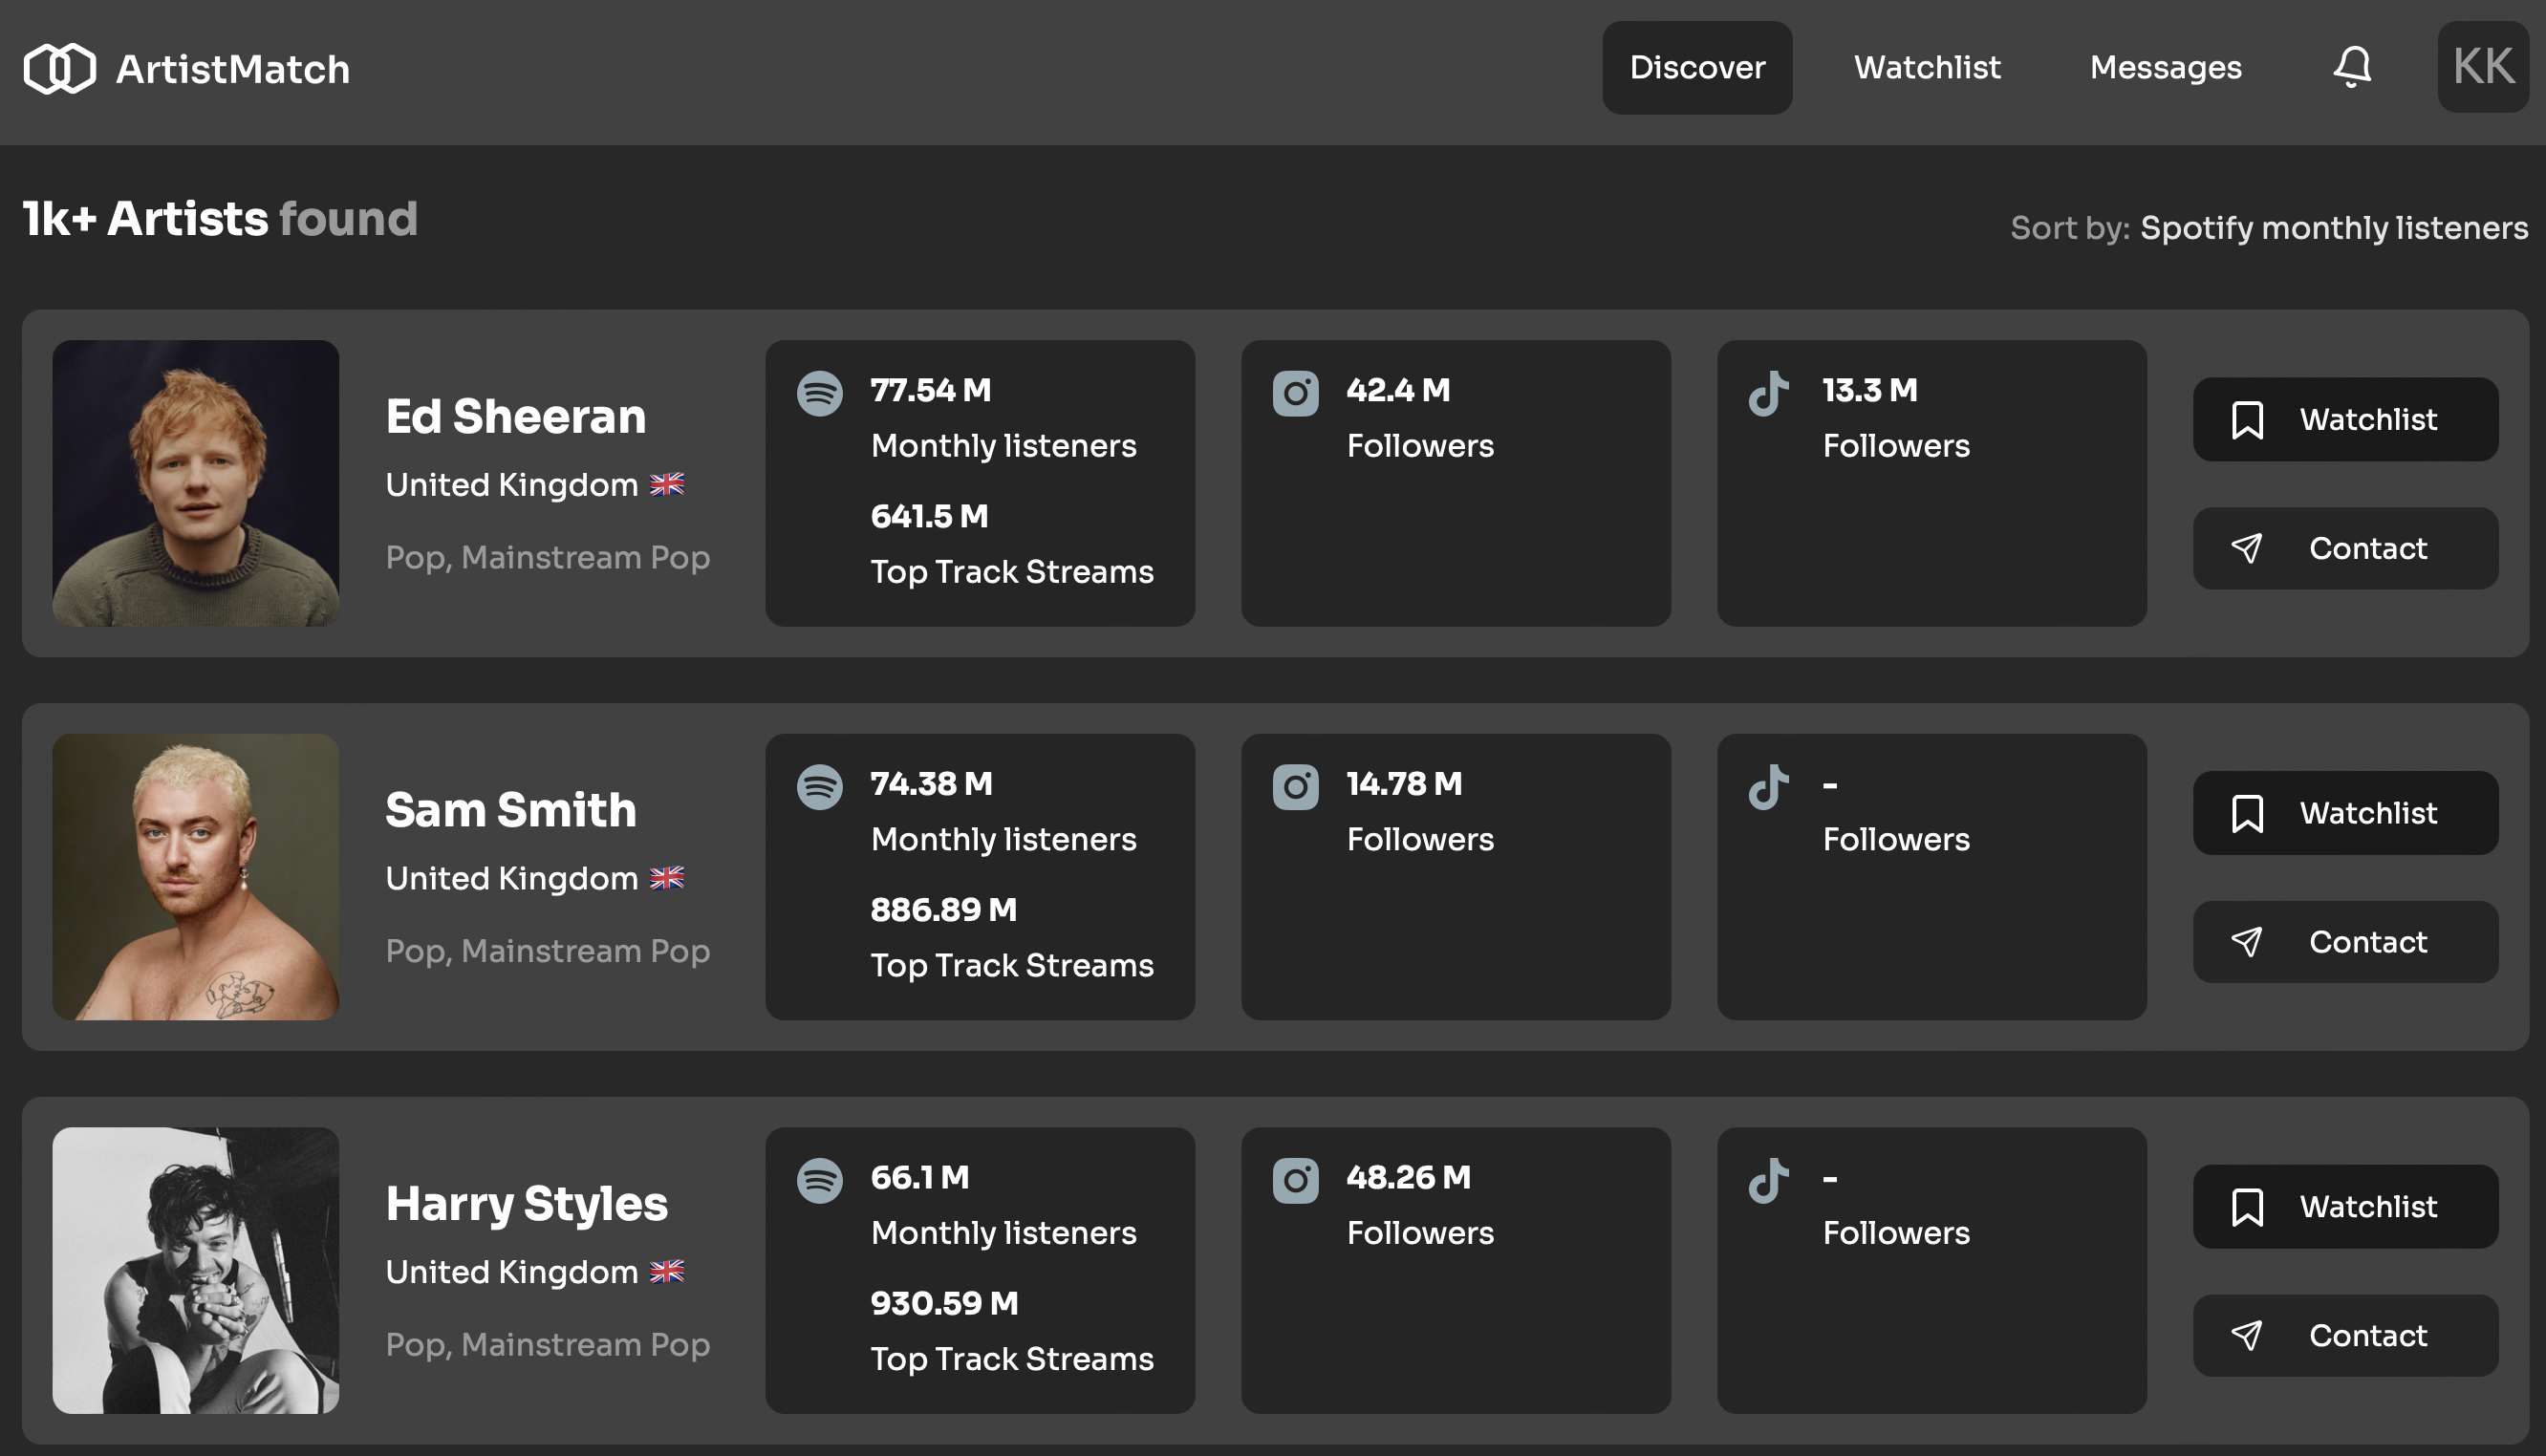
Task: Select the 48.26 M Instagram followers value
Action: click(x=1408, y=1178)
